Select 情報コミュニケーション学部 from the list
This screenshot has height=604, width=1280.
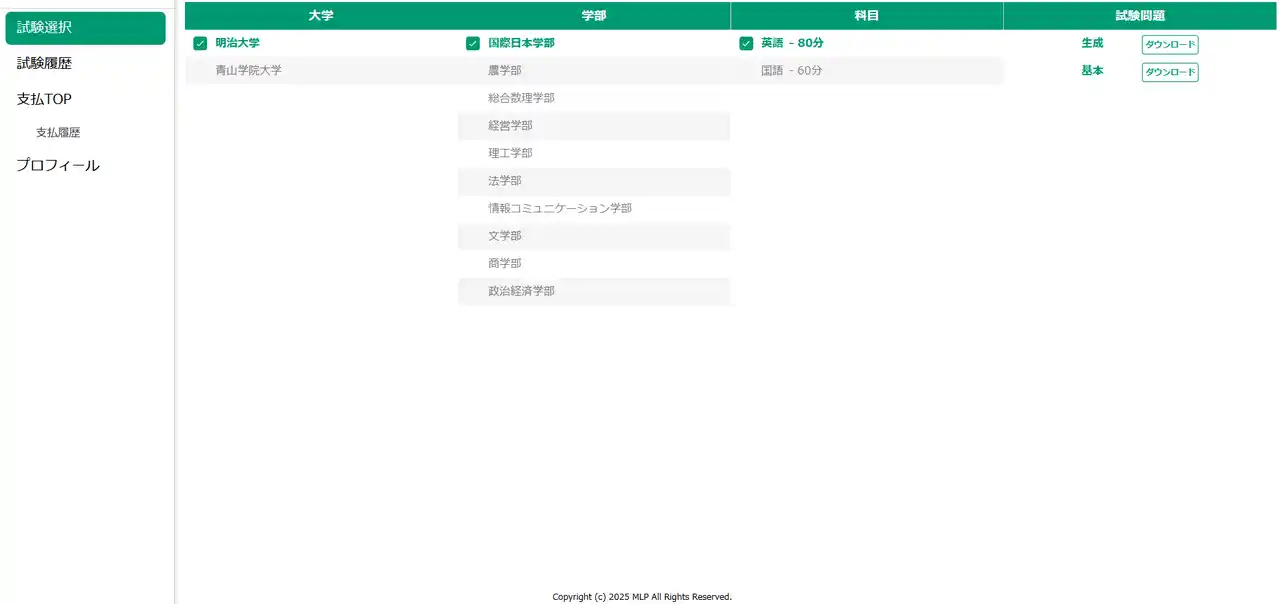coord(558,208)
